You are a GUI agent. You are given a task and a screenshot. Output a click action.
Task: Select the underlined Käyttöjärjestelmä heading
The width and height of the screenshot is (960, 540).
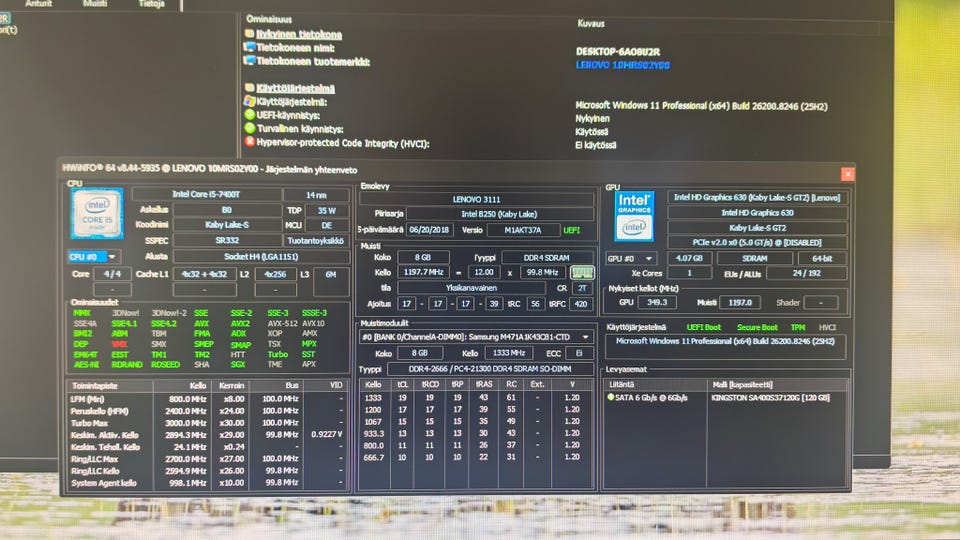pyautogui.click(x=295, y=88)
